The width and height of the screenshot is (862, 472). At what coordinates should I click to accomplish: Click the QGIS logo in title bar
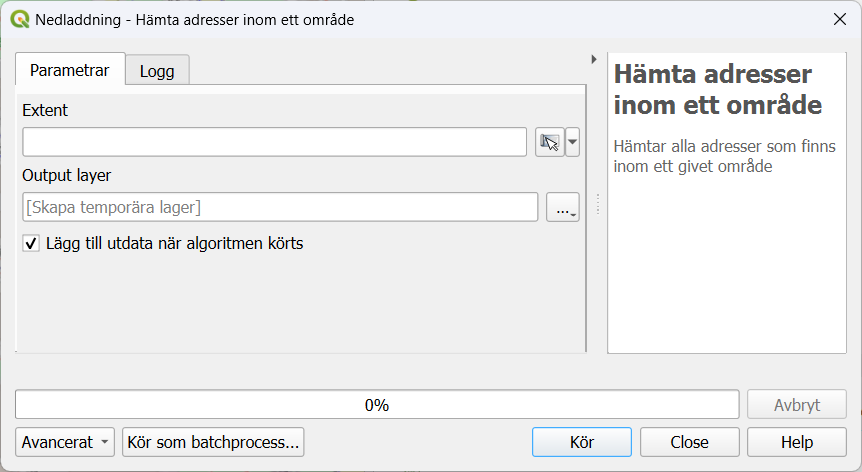point(20,20)
